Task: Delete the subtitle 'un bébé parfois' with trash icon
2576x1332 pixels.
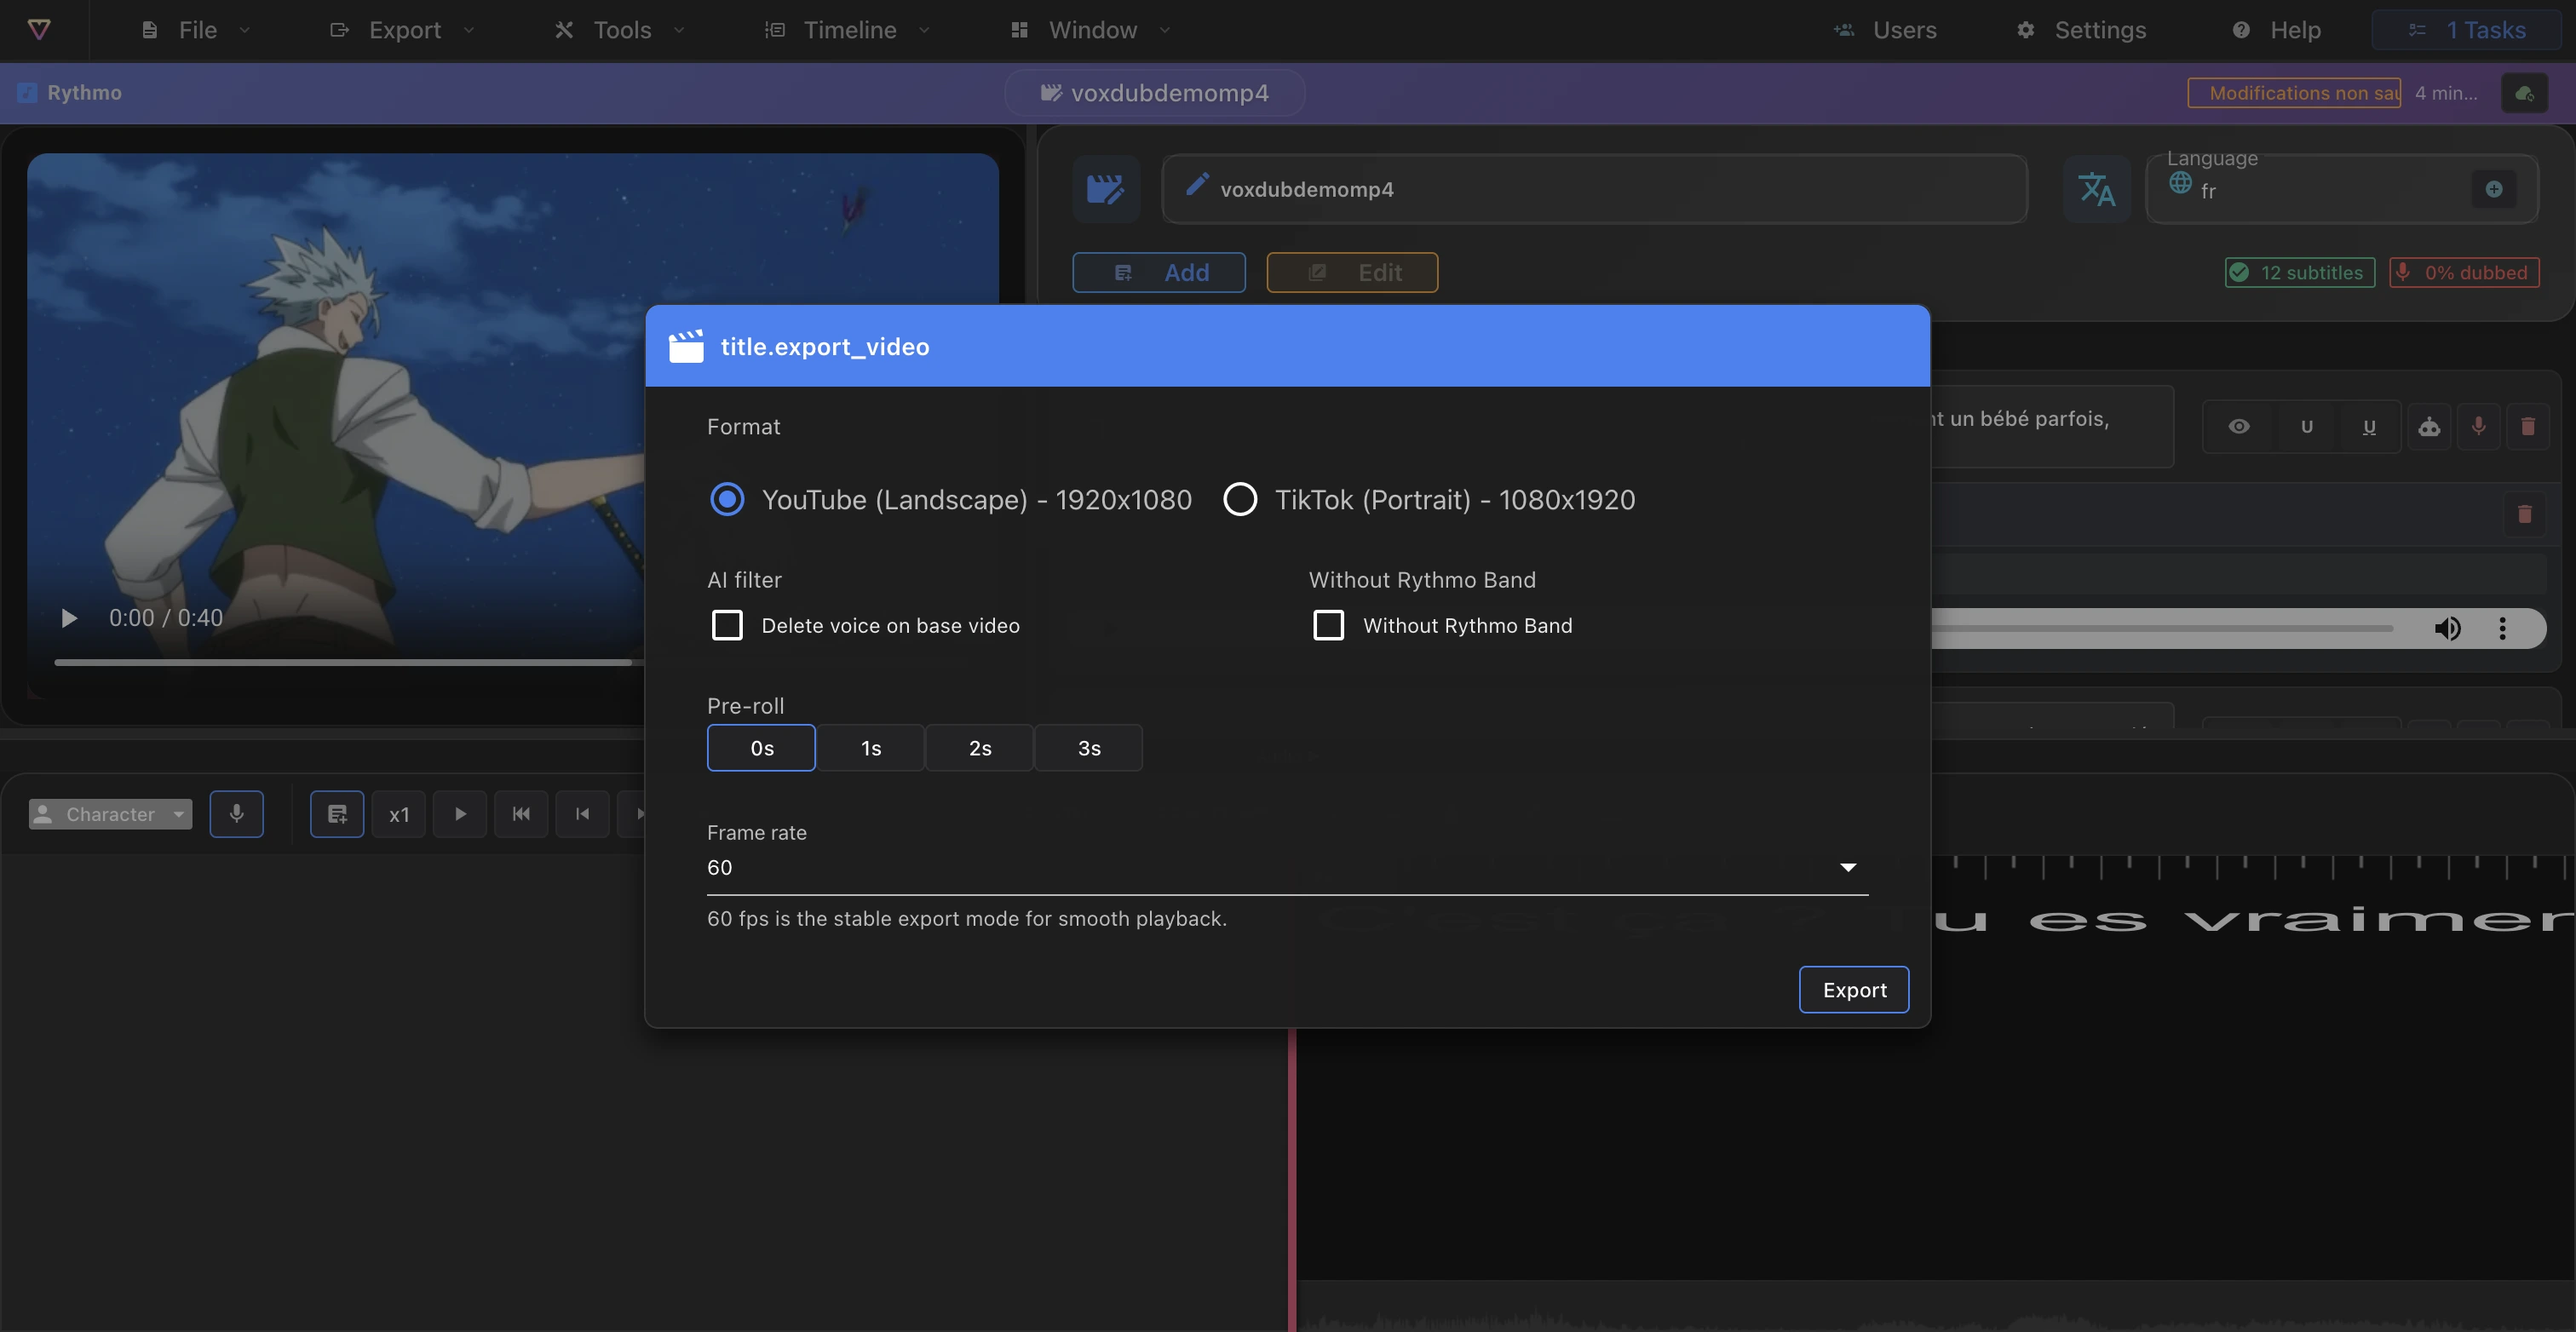Action: (x=2528, y=427)
